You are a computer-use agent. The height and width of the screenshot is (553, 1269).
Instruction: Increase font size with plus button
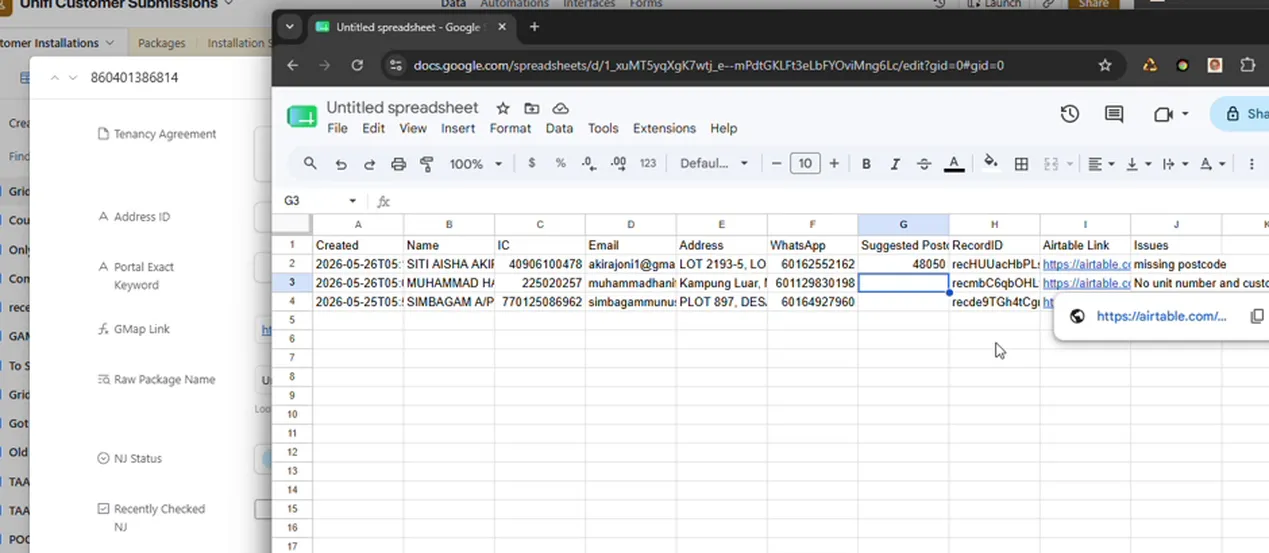(834, 163)
